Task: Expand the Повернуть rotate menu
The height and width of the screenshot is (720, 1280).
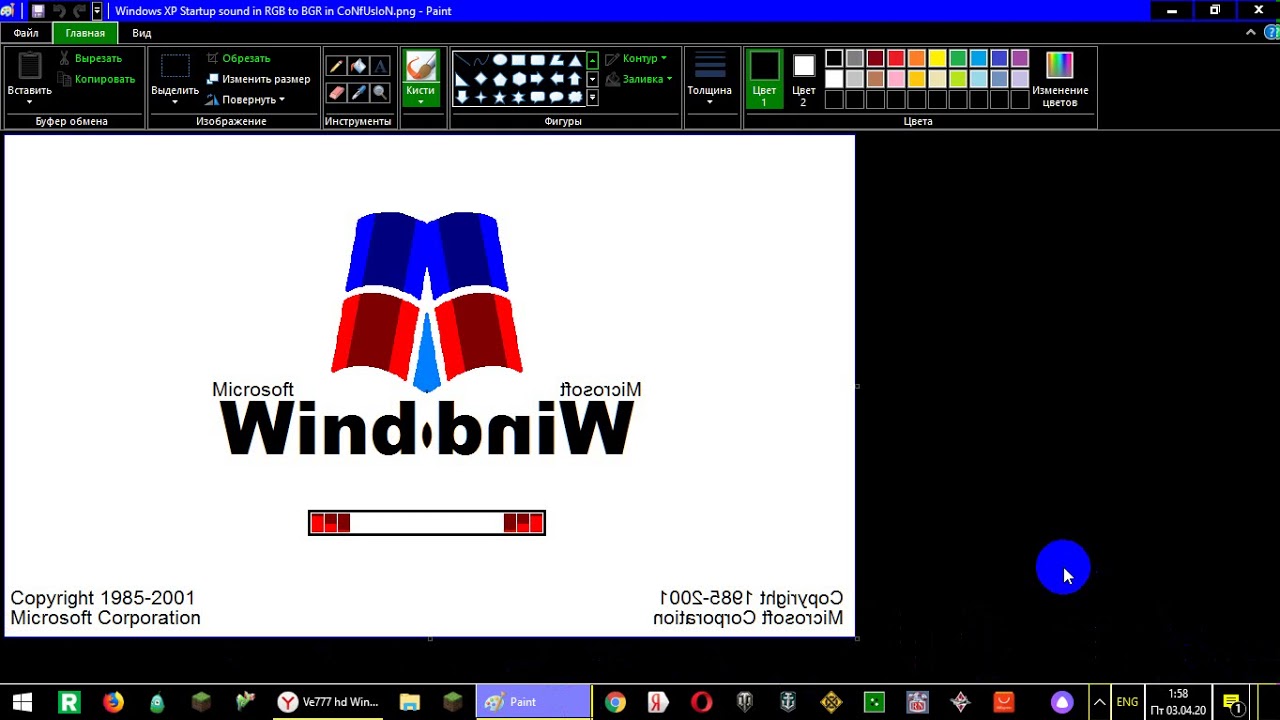Action: [245, 100]
